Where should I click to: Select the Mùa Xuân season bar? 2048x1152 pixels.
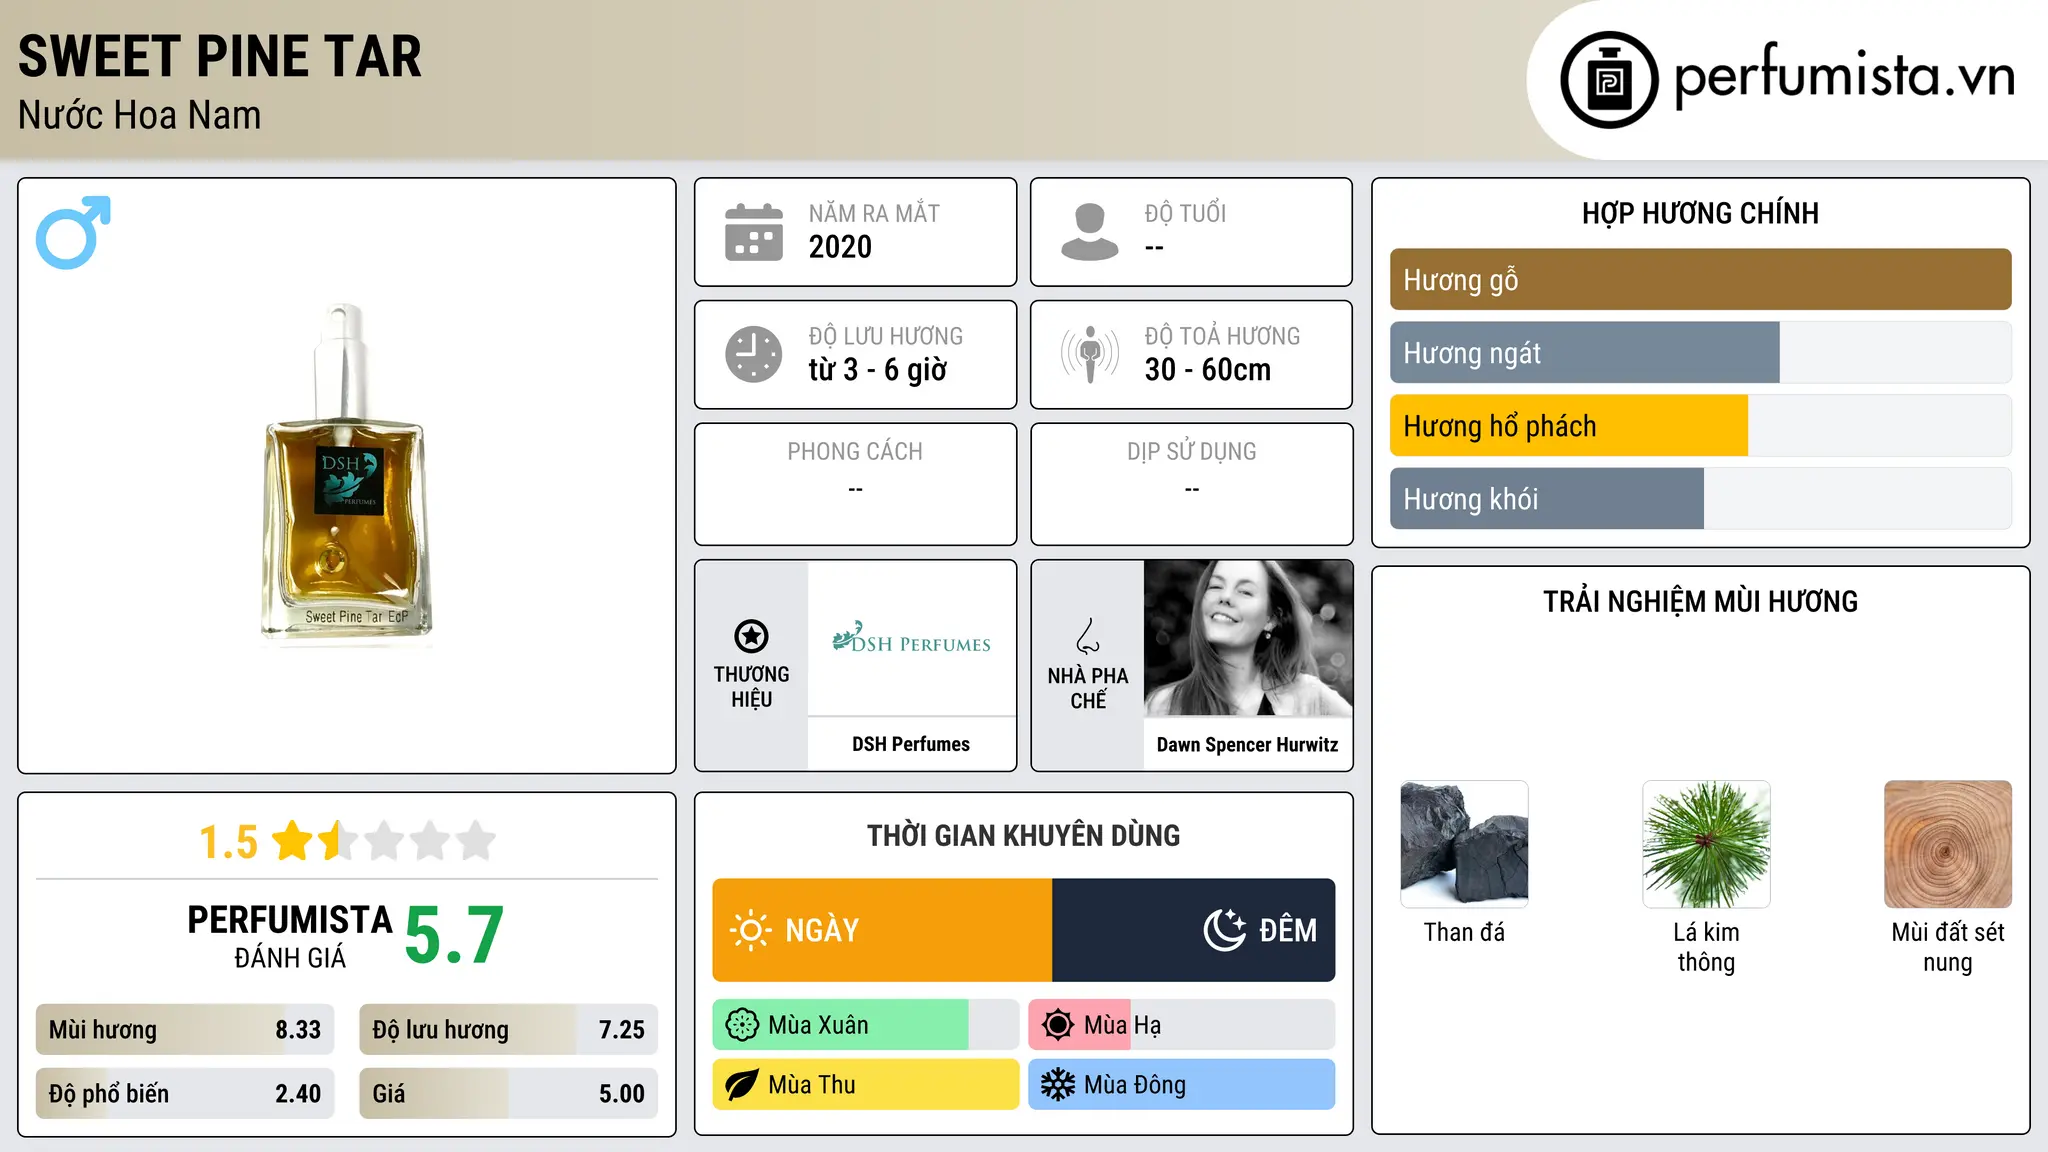(865, 1025)
